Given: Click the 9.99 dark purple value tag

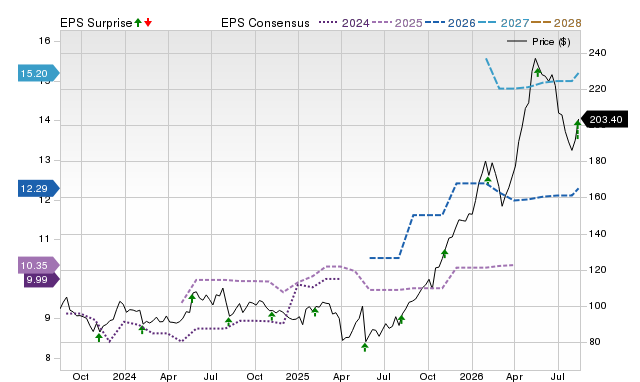Looking at the screenshot, I should coord(41,280).
